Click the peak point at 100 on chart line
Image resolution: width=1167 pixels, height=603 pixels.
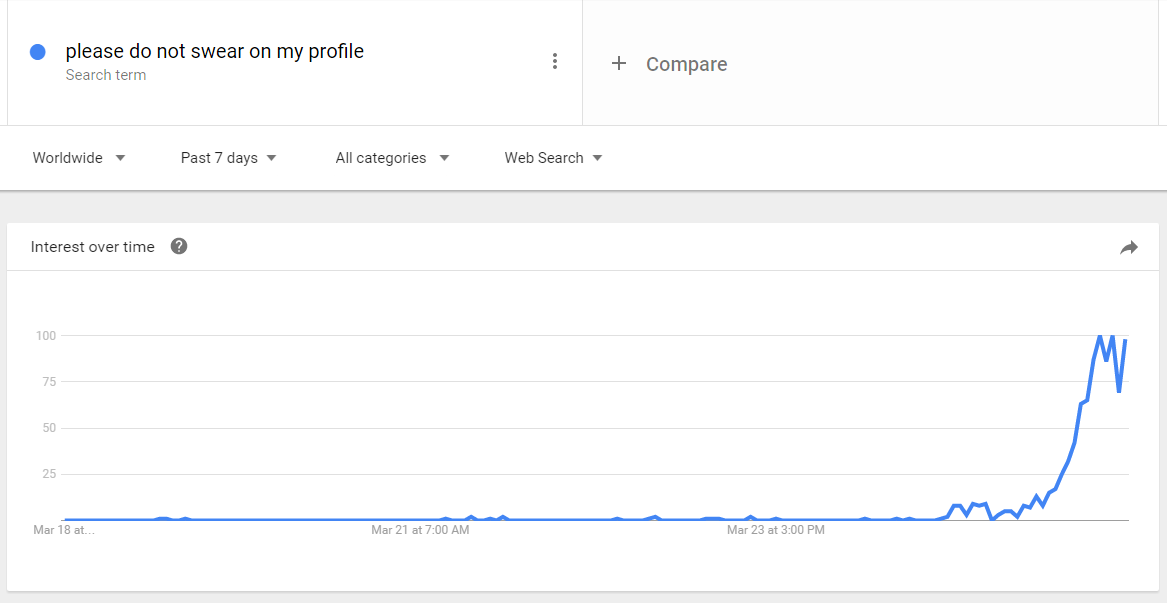[x=1100, y=336]
